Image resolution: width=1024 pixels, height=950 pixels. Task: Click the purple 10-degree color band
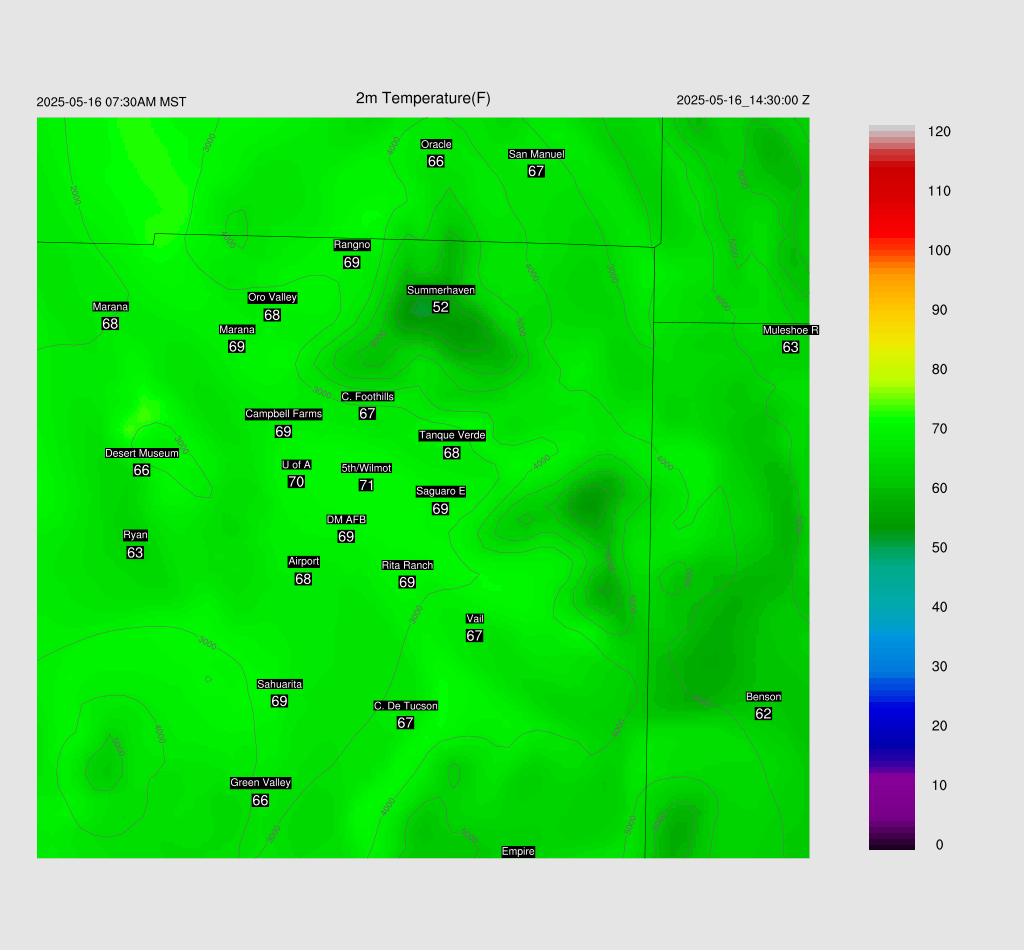(891, 785)
